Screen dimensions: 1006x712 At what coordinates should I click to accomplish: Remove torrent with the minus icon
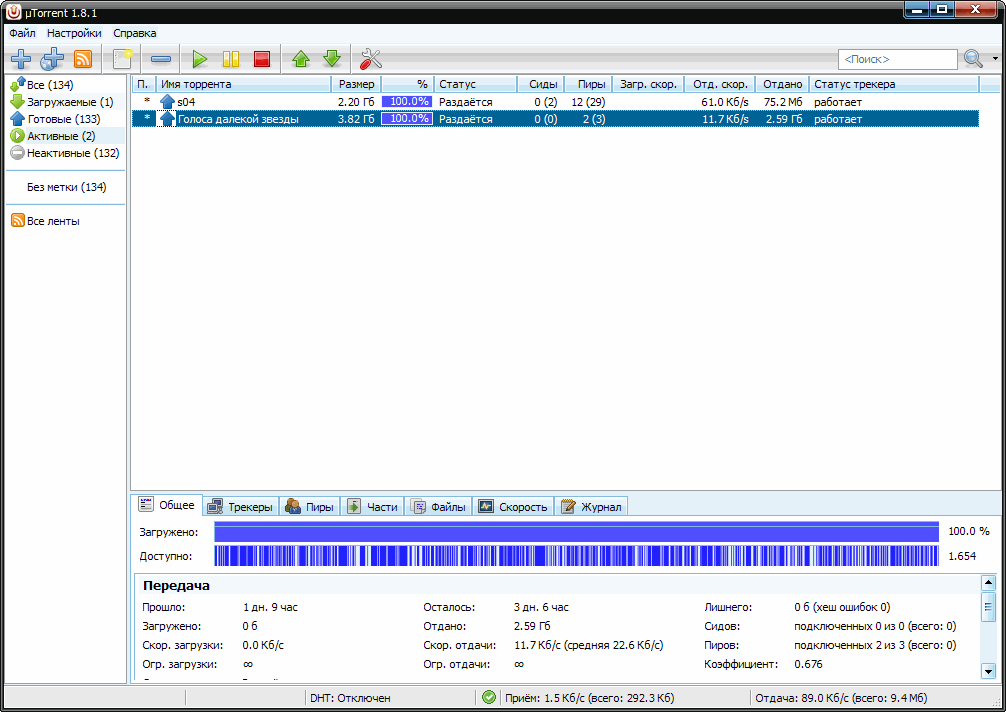pos(160,59)
